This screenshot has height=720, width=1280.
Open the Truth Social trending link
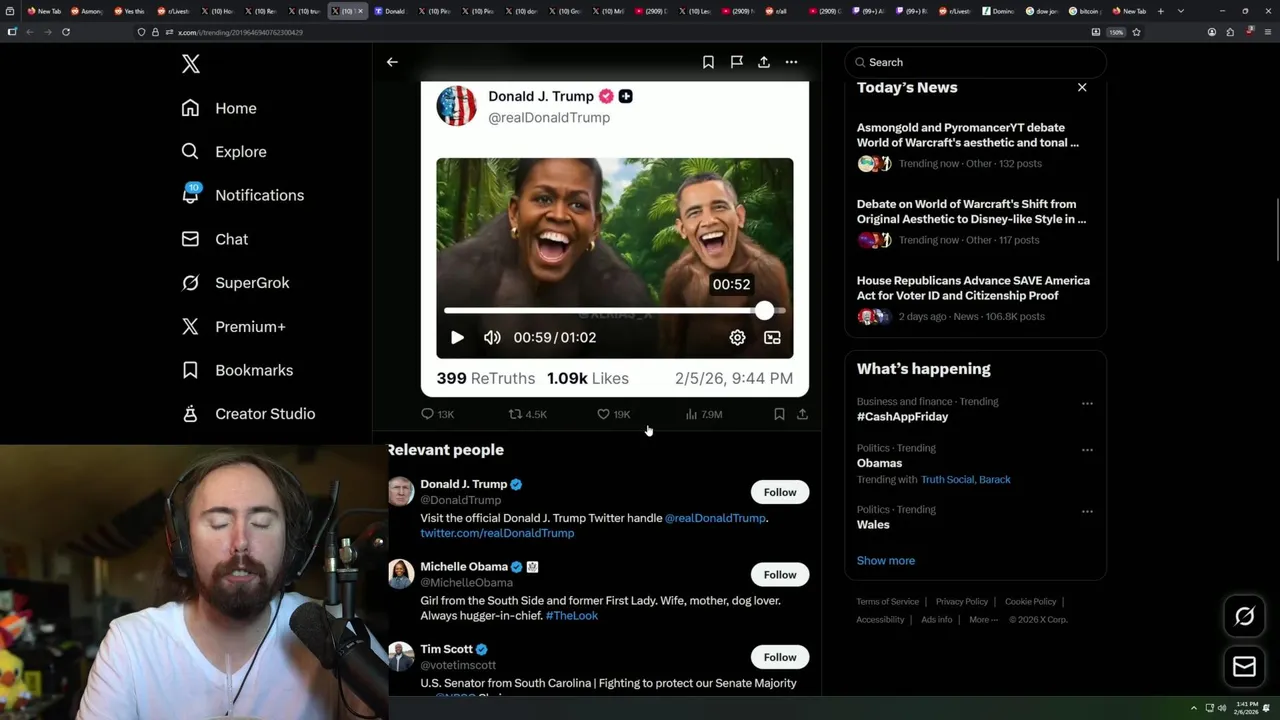point(947,480)
